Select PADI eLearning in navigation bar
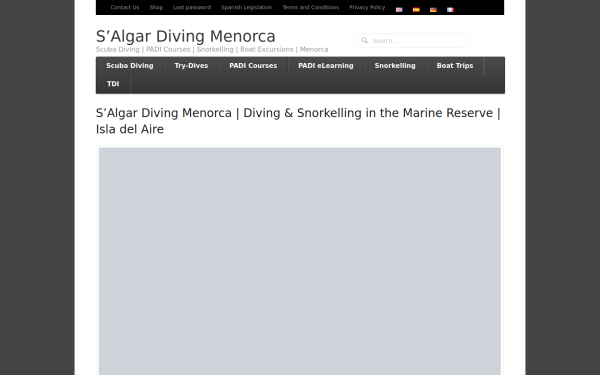 [x=326, y=66]
